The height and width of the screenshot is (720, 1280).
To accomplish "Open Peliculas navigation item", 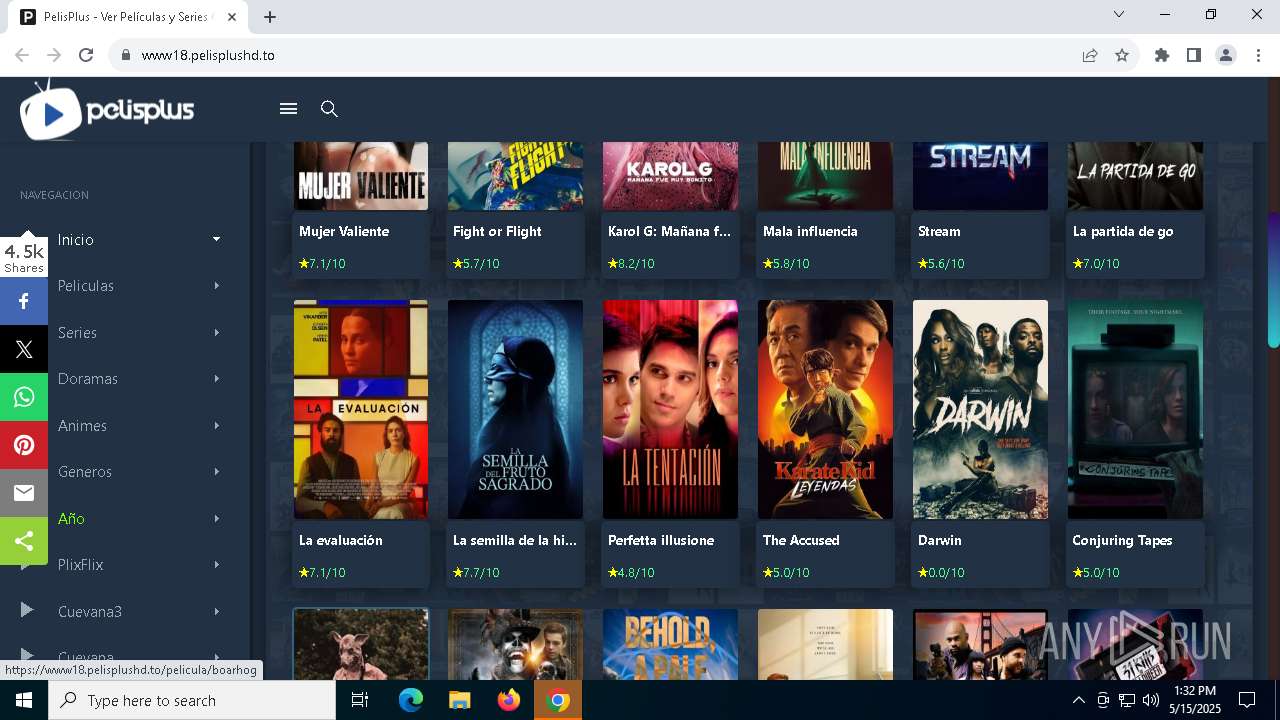I will [86, 286].
